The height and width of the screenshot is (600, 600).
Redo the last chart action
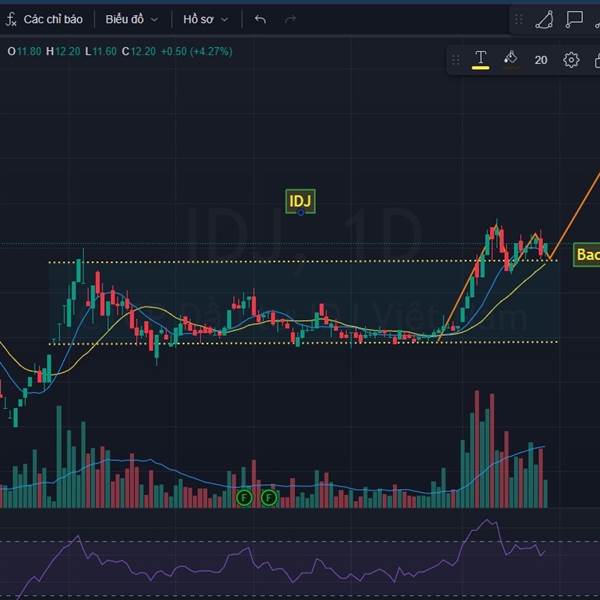click(x=290, y=19)
